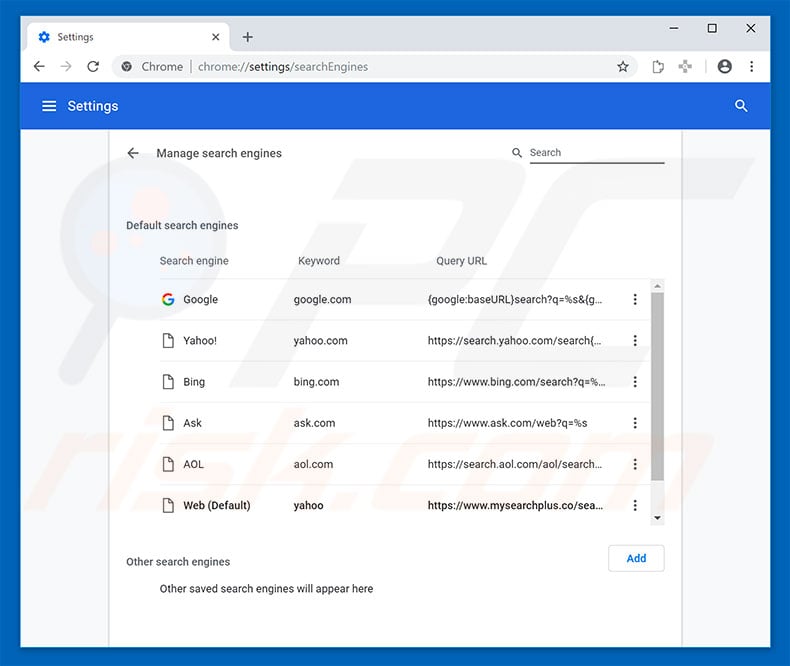Open Chrome's three-dot main menu
790x666 pixels.
coord(751,66)
